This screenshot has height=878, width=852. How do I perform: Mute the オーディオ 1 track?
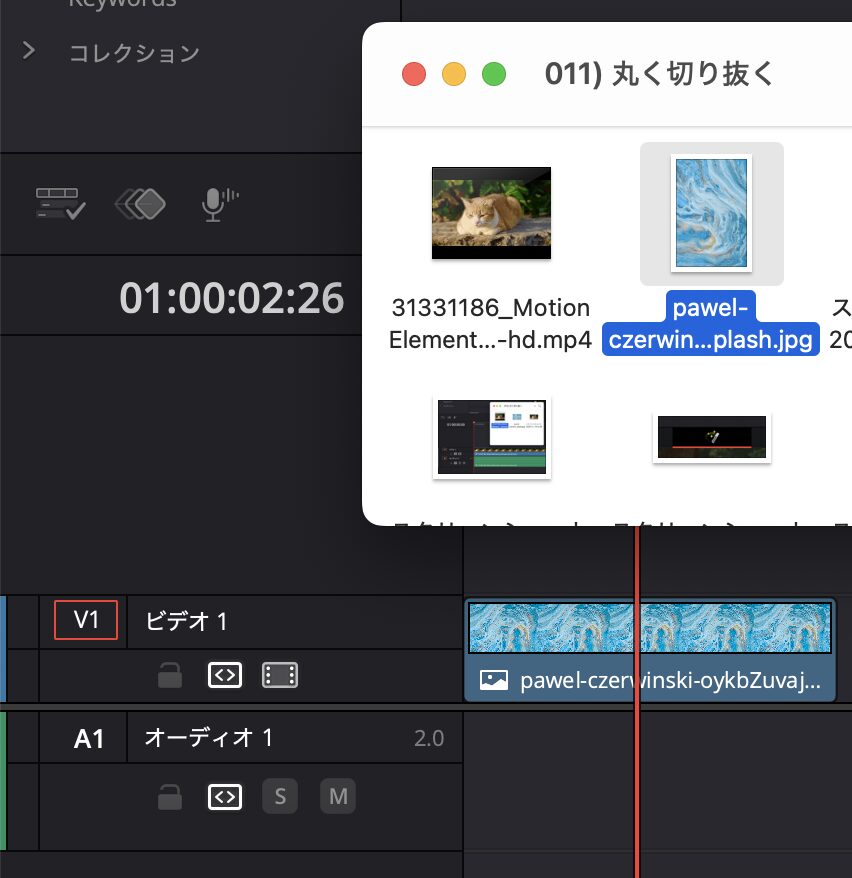tap(337, 796)
